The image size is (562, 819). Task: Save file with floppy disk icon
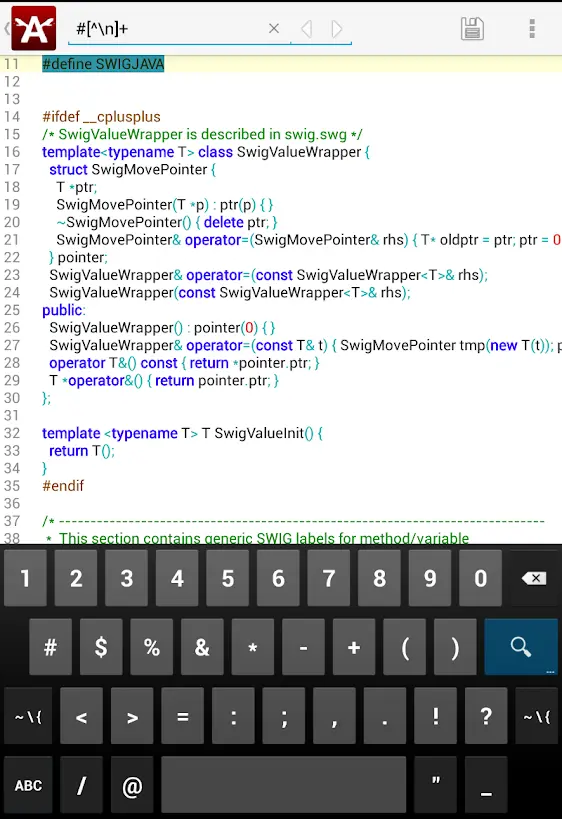coord(472,29)
